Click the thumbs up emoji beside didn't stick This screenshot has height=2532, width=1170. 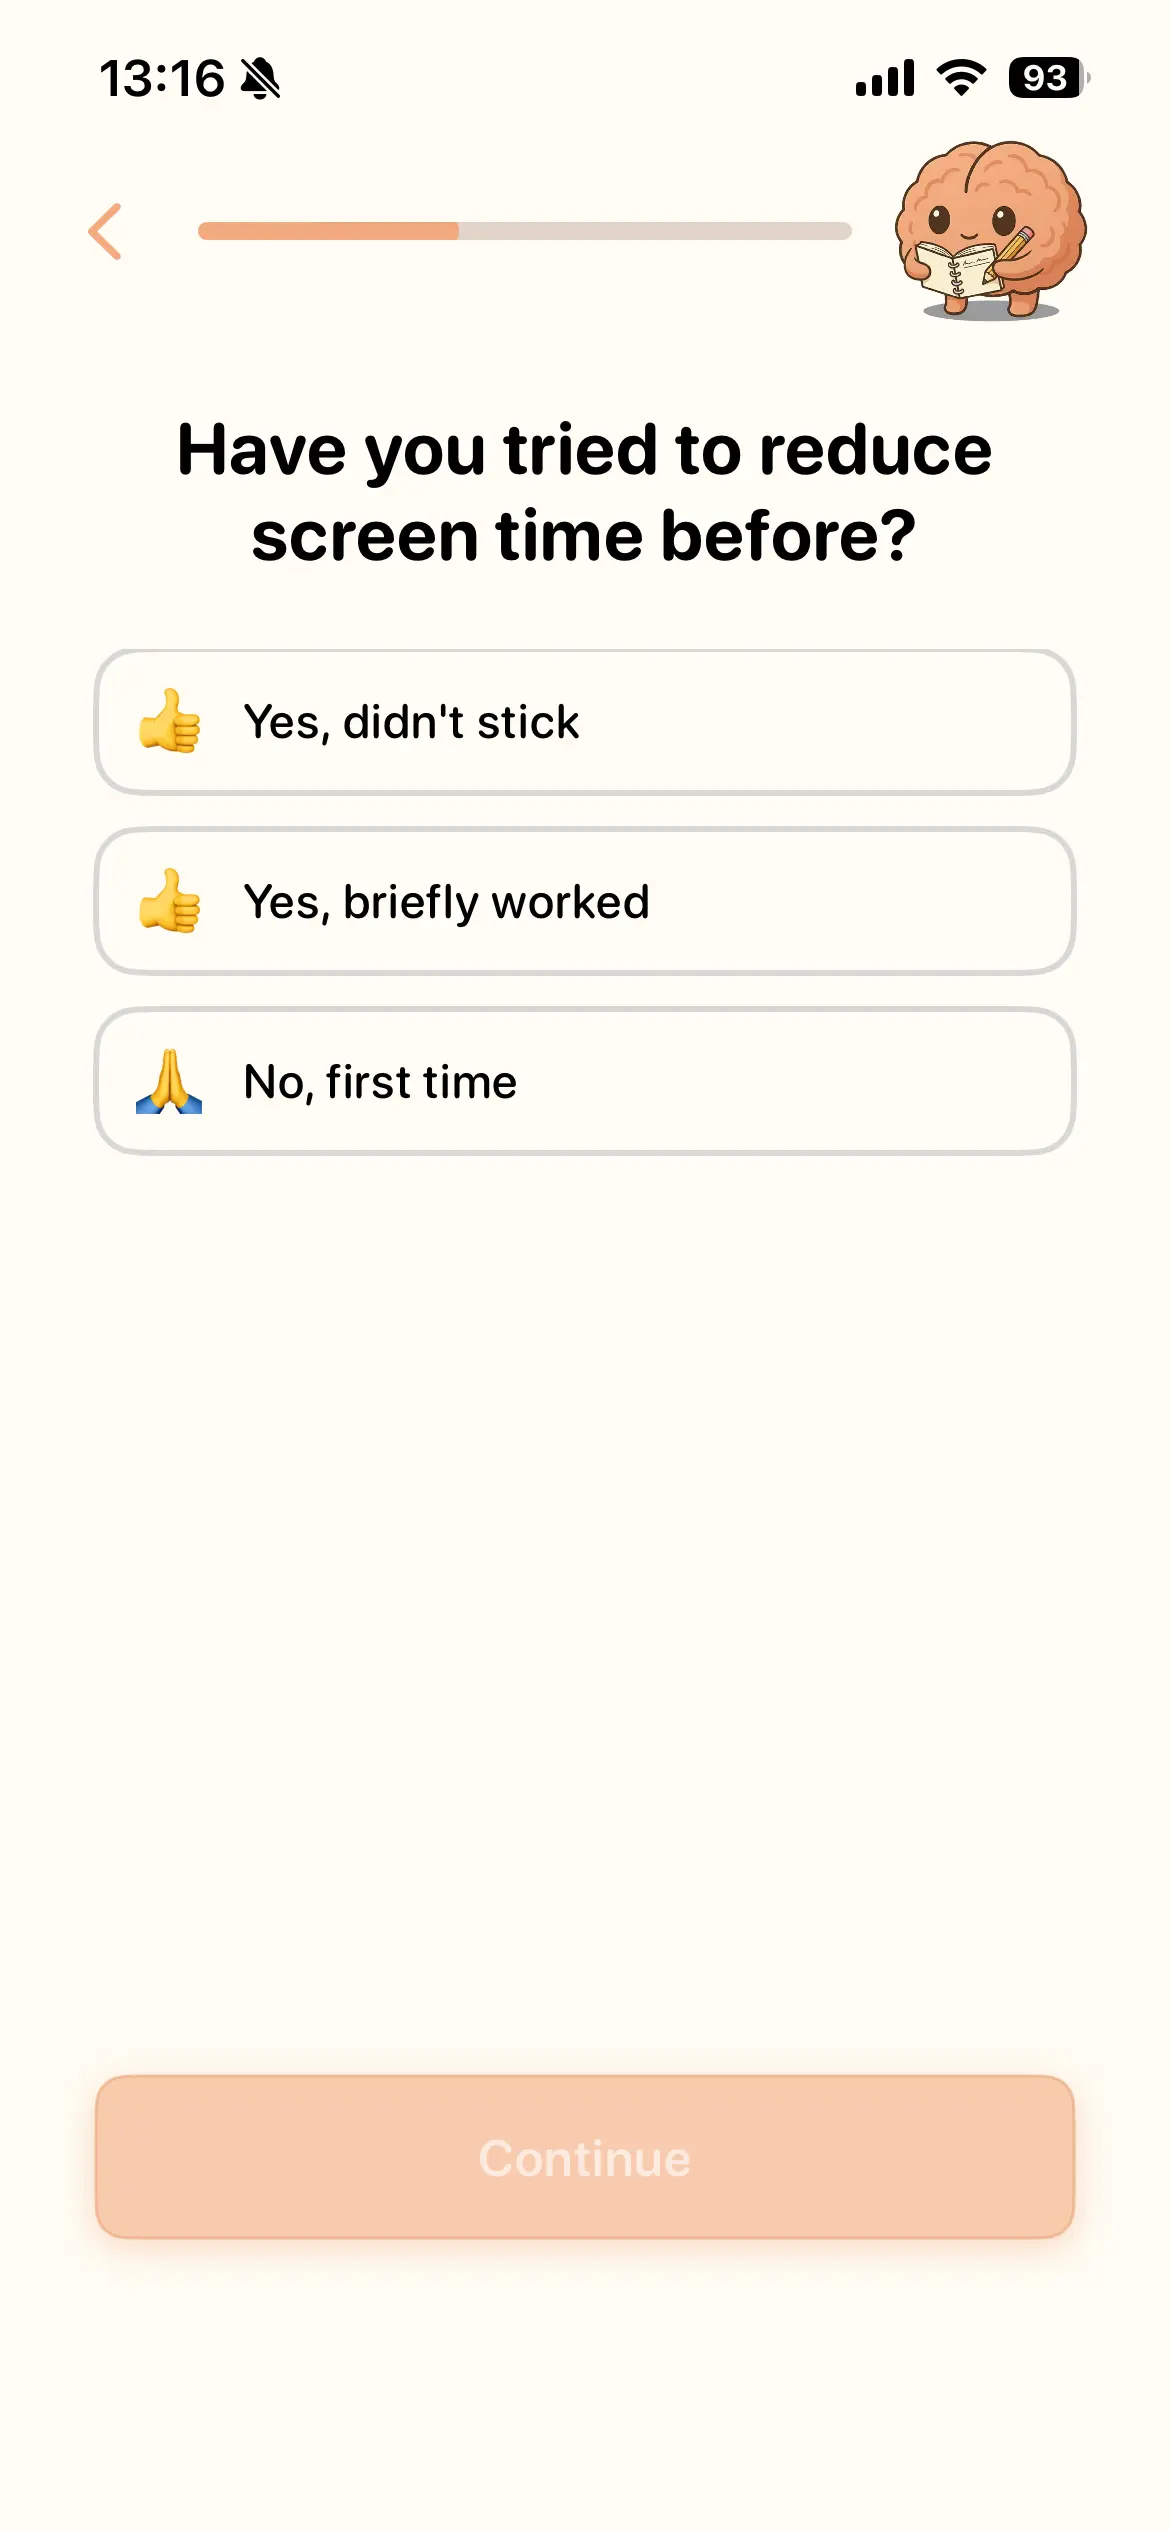[170, 721]
